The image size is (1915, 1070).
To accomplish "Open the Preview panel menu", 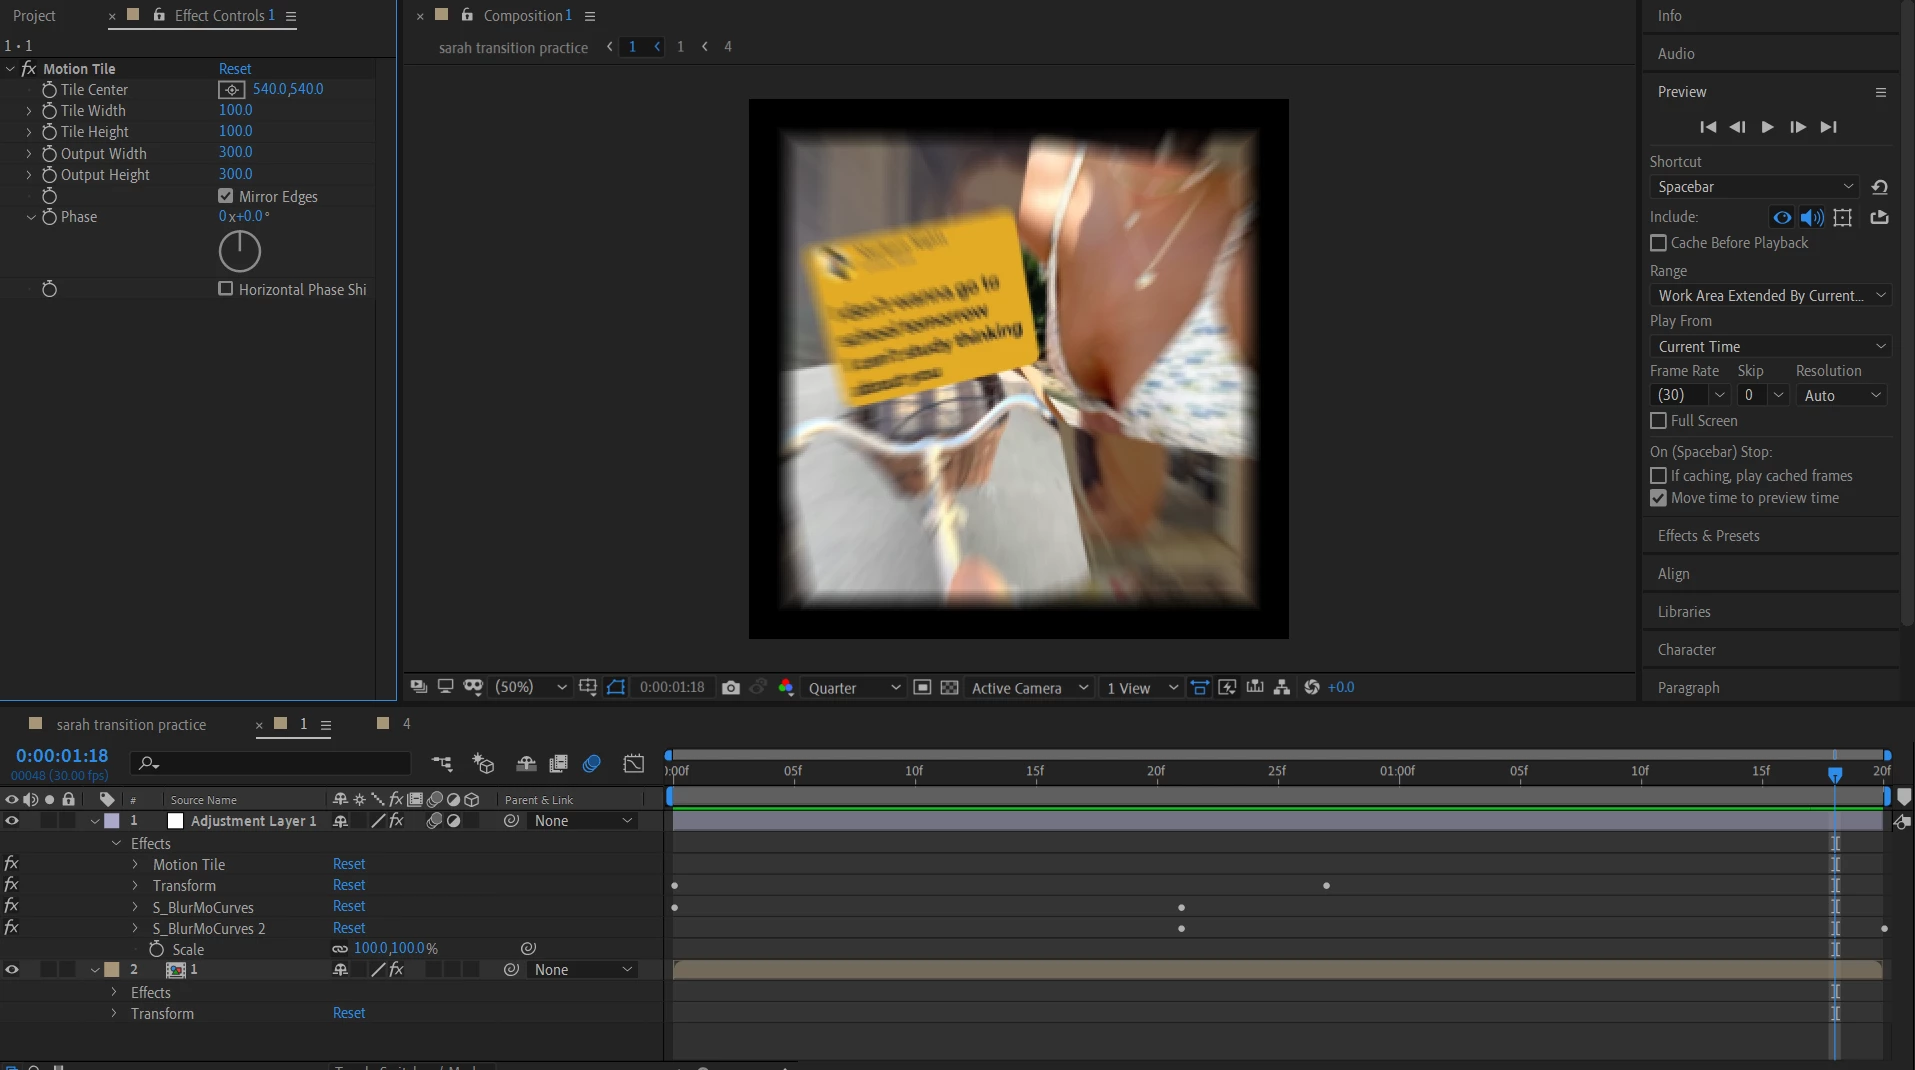I will 1880,92.
